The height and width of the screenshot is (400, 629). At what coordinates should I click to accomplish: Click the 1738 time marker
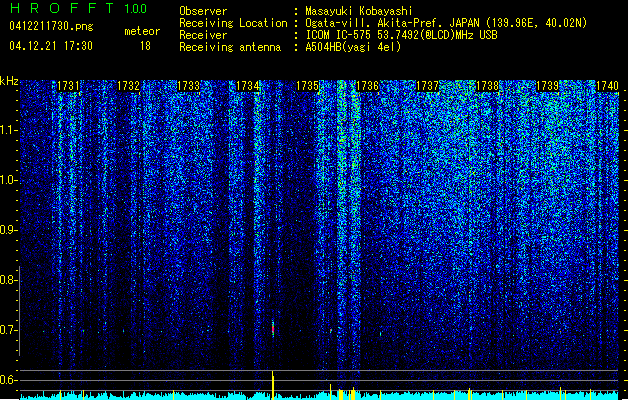pyautogui.click(x=487, y=86)
